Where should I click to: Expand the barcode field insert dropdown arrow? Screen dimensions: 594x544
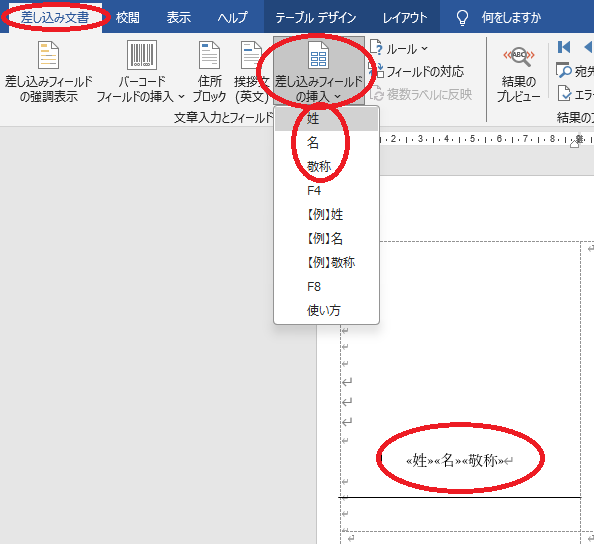pyautogui.click(x=181, y=97)
